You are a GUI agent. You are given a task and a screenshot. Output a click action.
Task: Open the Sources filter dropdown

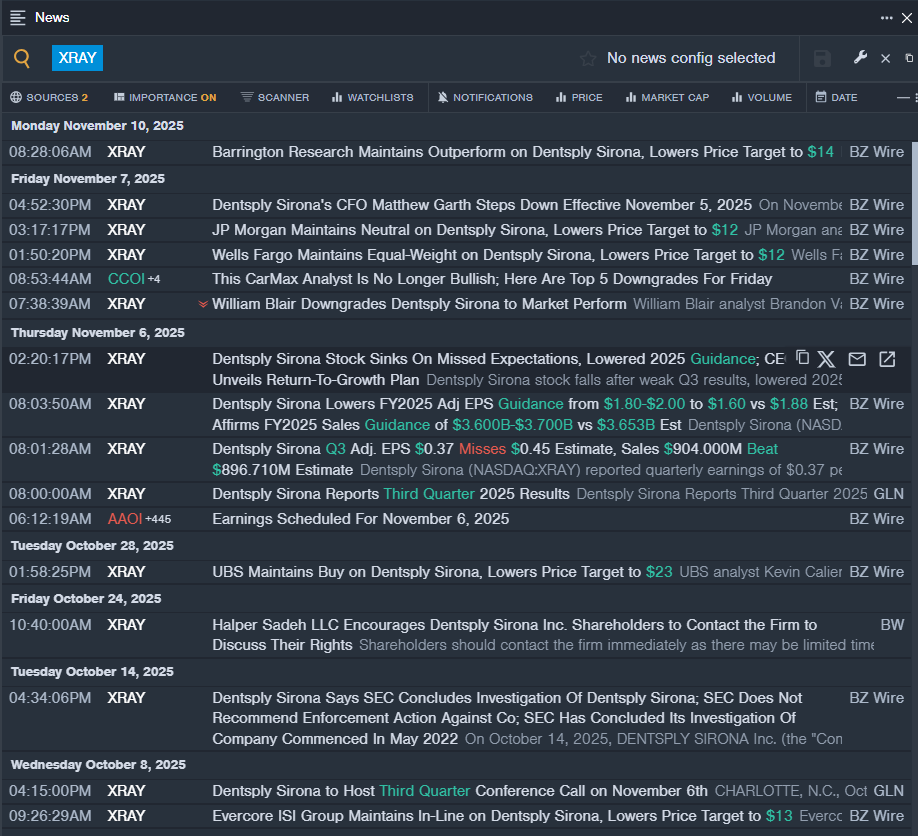[49, 97]
